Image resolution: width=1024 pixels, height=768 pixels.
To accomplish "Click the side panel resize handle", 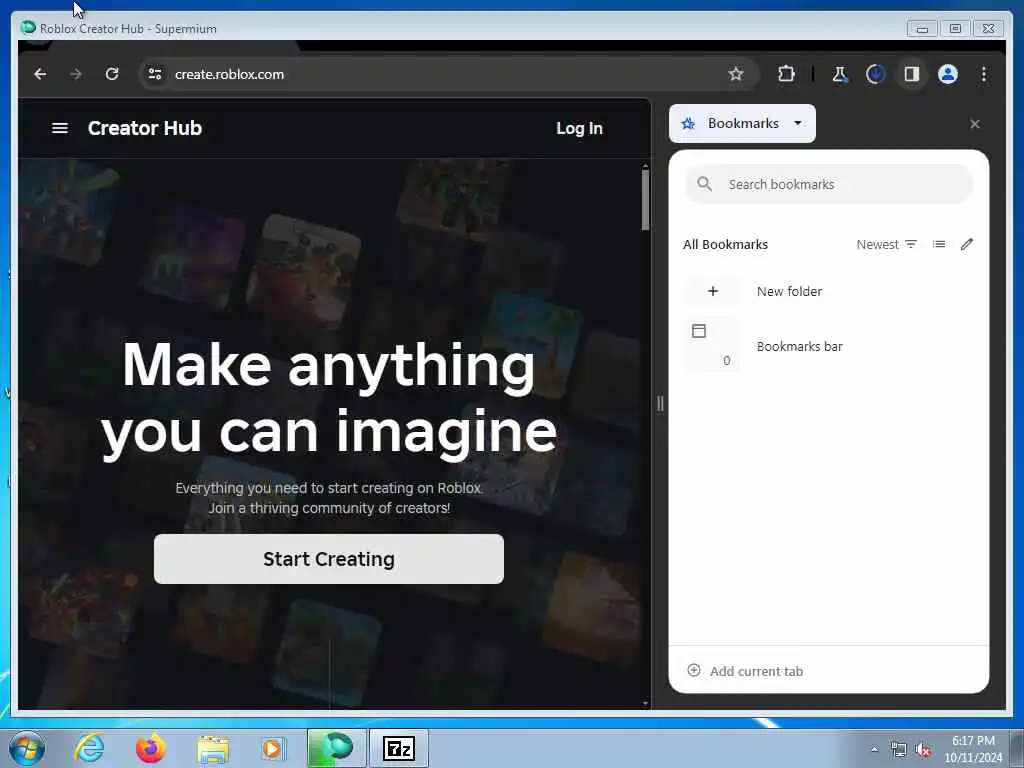I will click(660, 404).
